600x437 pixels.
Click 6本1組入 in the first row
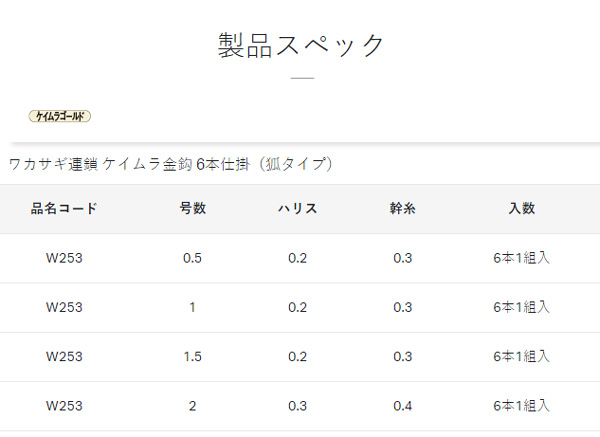pos(522,258)
